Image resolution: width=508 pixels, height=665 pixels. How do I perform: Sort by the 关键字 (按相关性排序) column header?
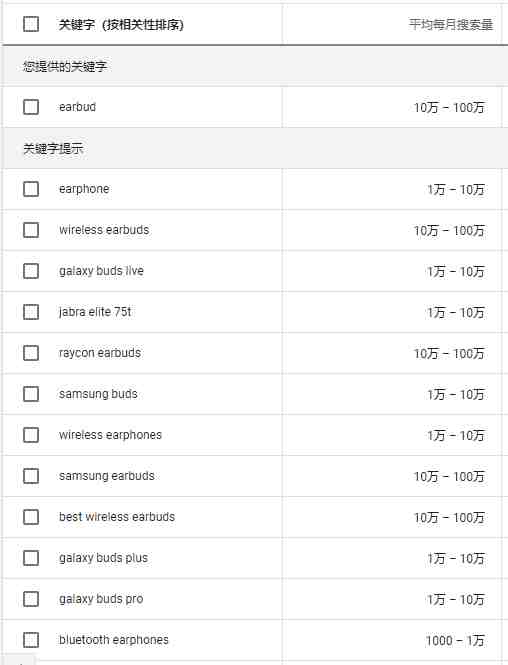tap(121, 25)
